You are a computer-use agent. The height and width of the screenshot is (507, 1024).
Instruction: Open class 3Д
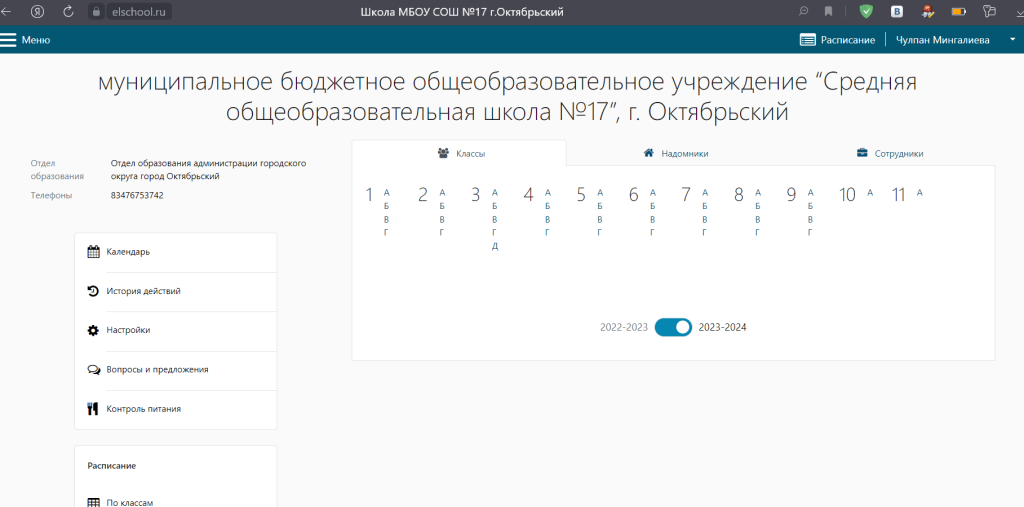click(x=495, y=246)
